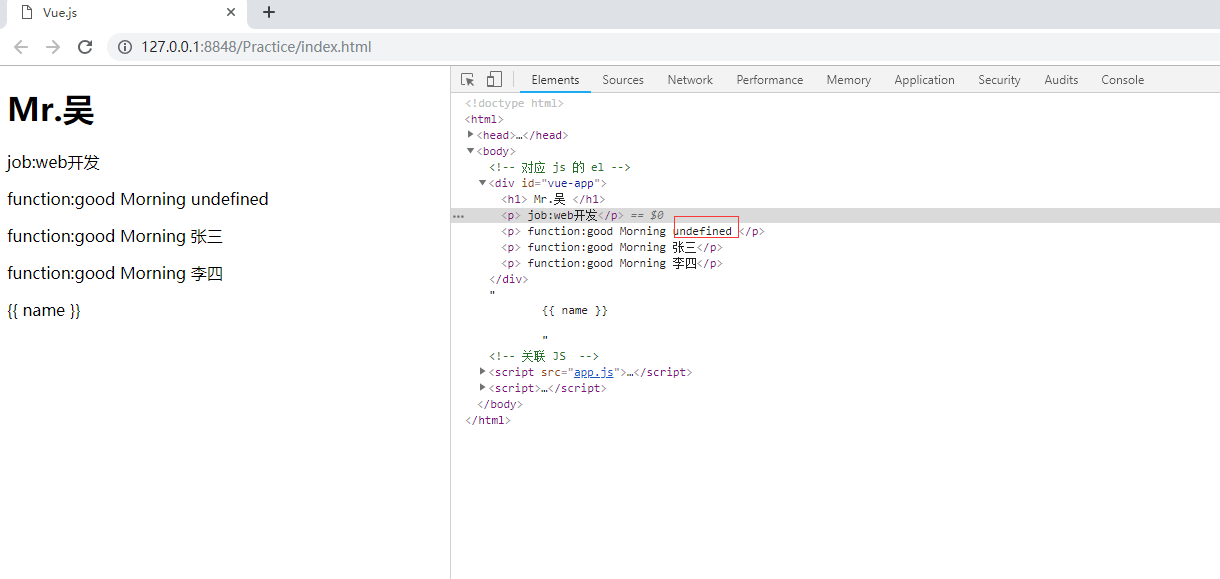Select the p job:web开发 DOM row
Image resolution: width=1220 pixels, height=579 pixels.
[x=835, y=215]
